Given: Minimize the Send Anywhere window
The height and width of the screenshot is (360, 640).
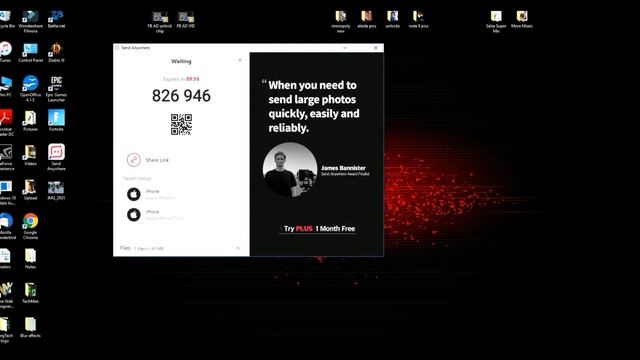Looking at the screenshot, I should [345, 48].
